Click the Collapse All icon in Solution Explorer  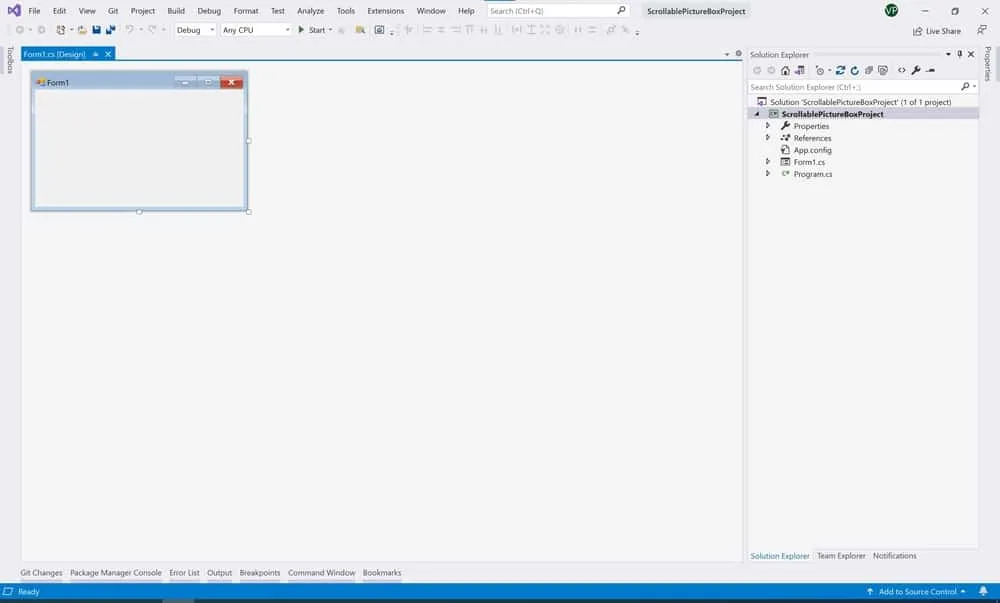tap(869, 70)
